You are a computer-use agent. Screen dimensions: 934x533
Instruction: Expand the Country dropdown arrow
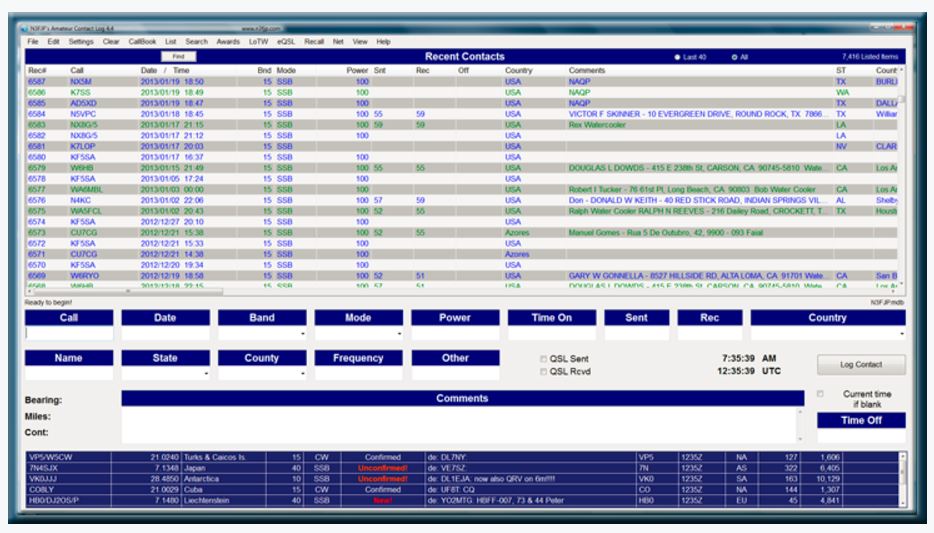pos(902,333)
